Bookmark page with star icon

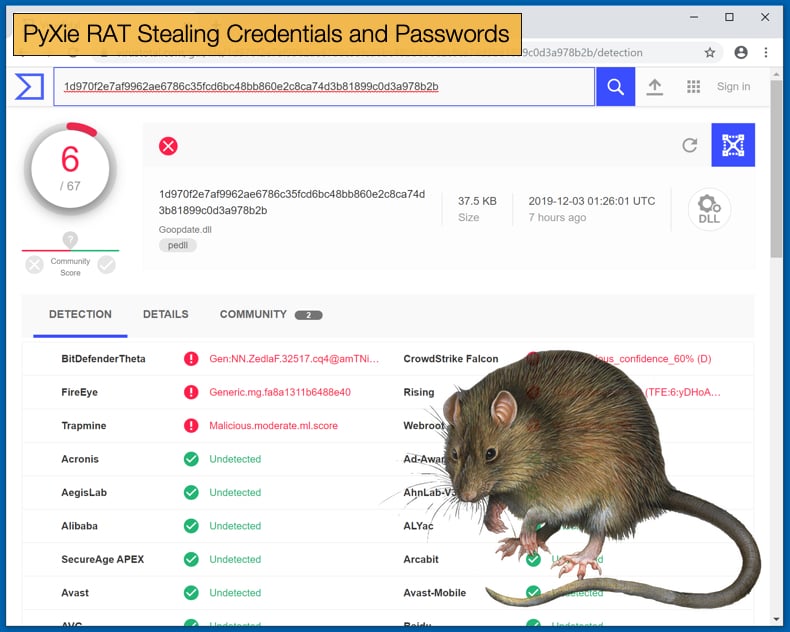710,52
